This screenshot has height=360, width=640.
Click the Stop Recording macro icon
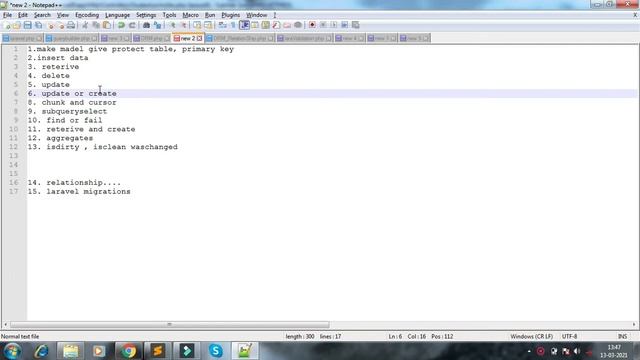(x=323, y=25)
